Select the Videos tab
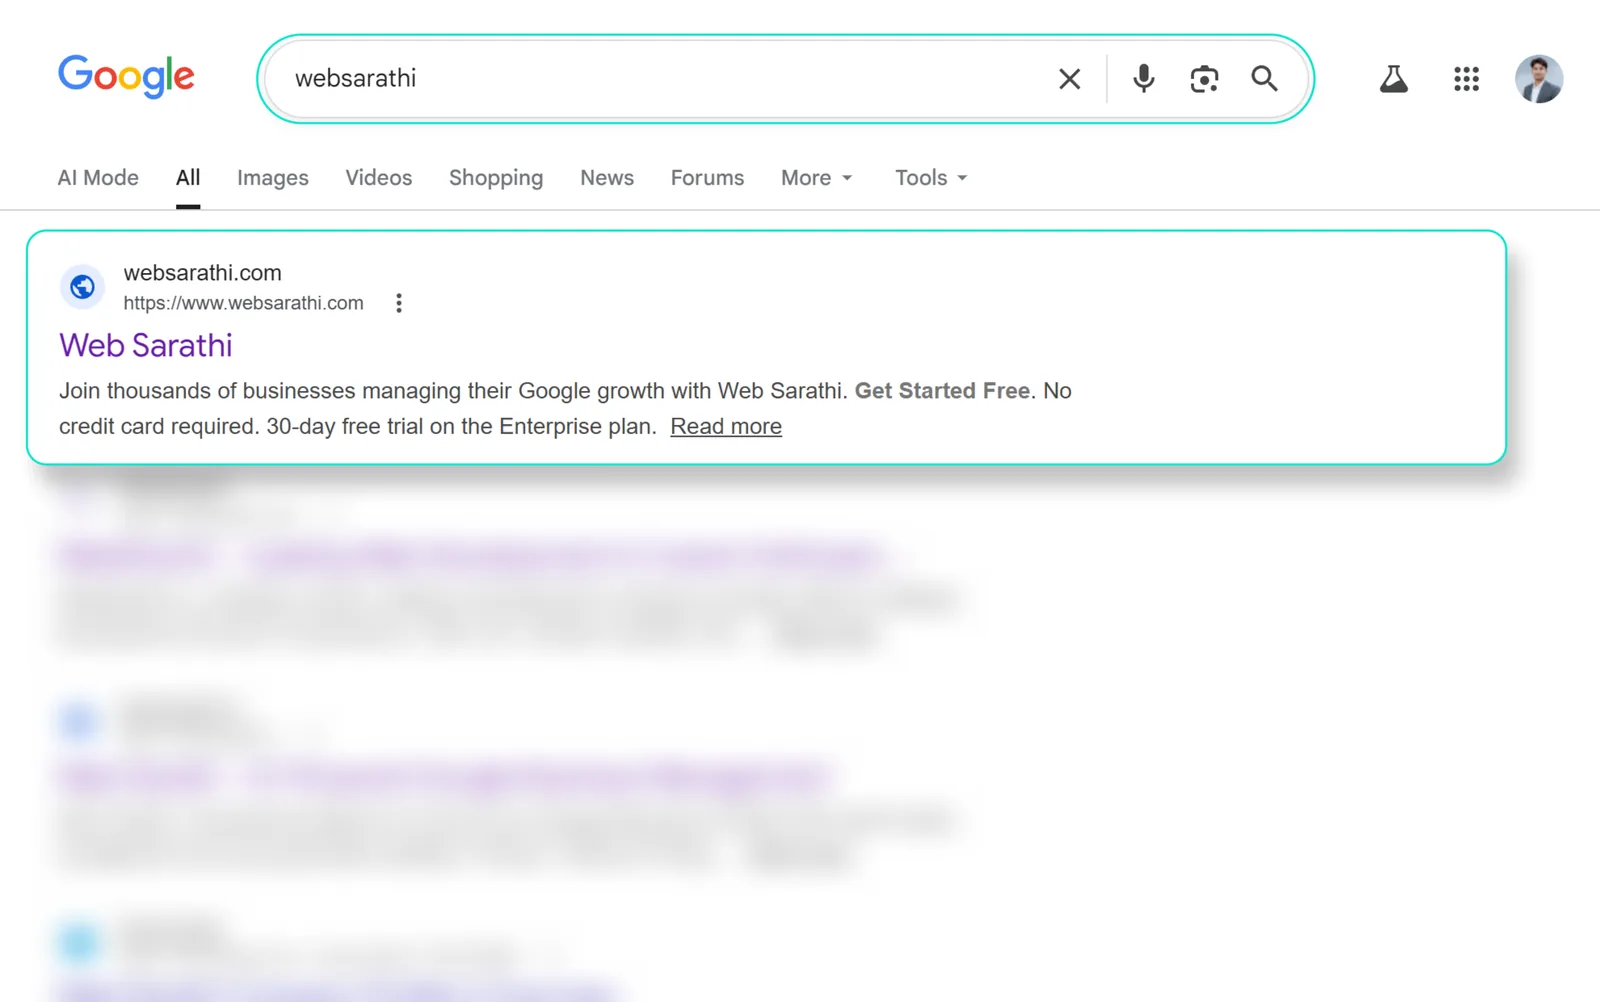1600x1002 pixels. click(x=378, y=178)
